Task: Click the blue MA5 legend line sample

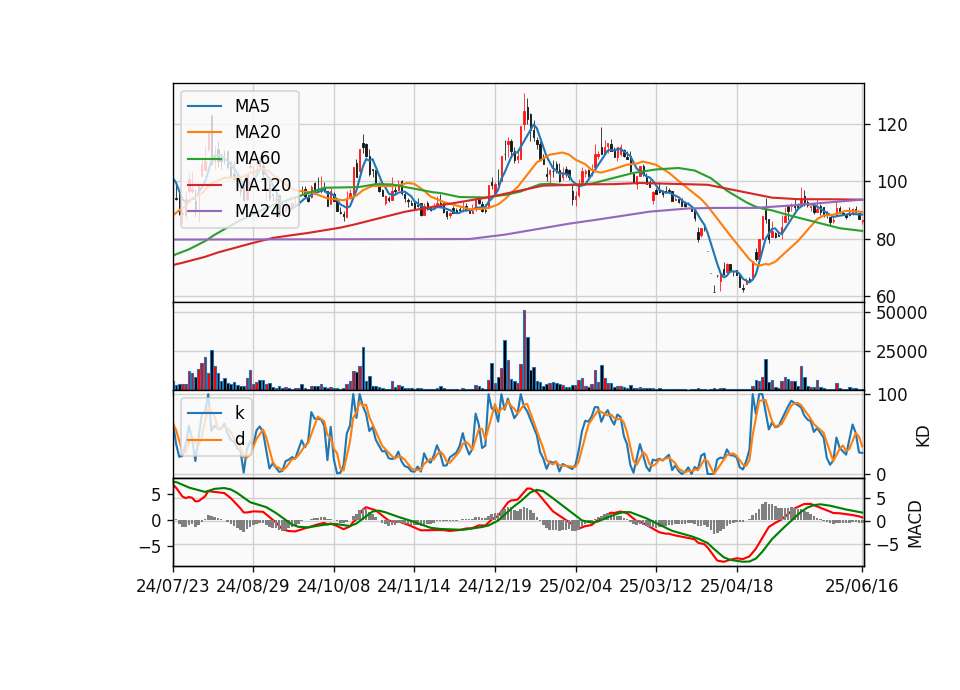Action: point(204,106)
